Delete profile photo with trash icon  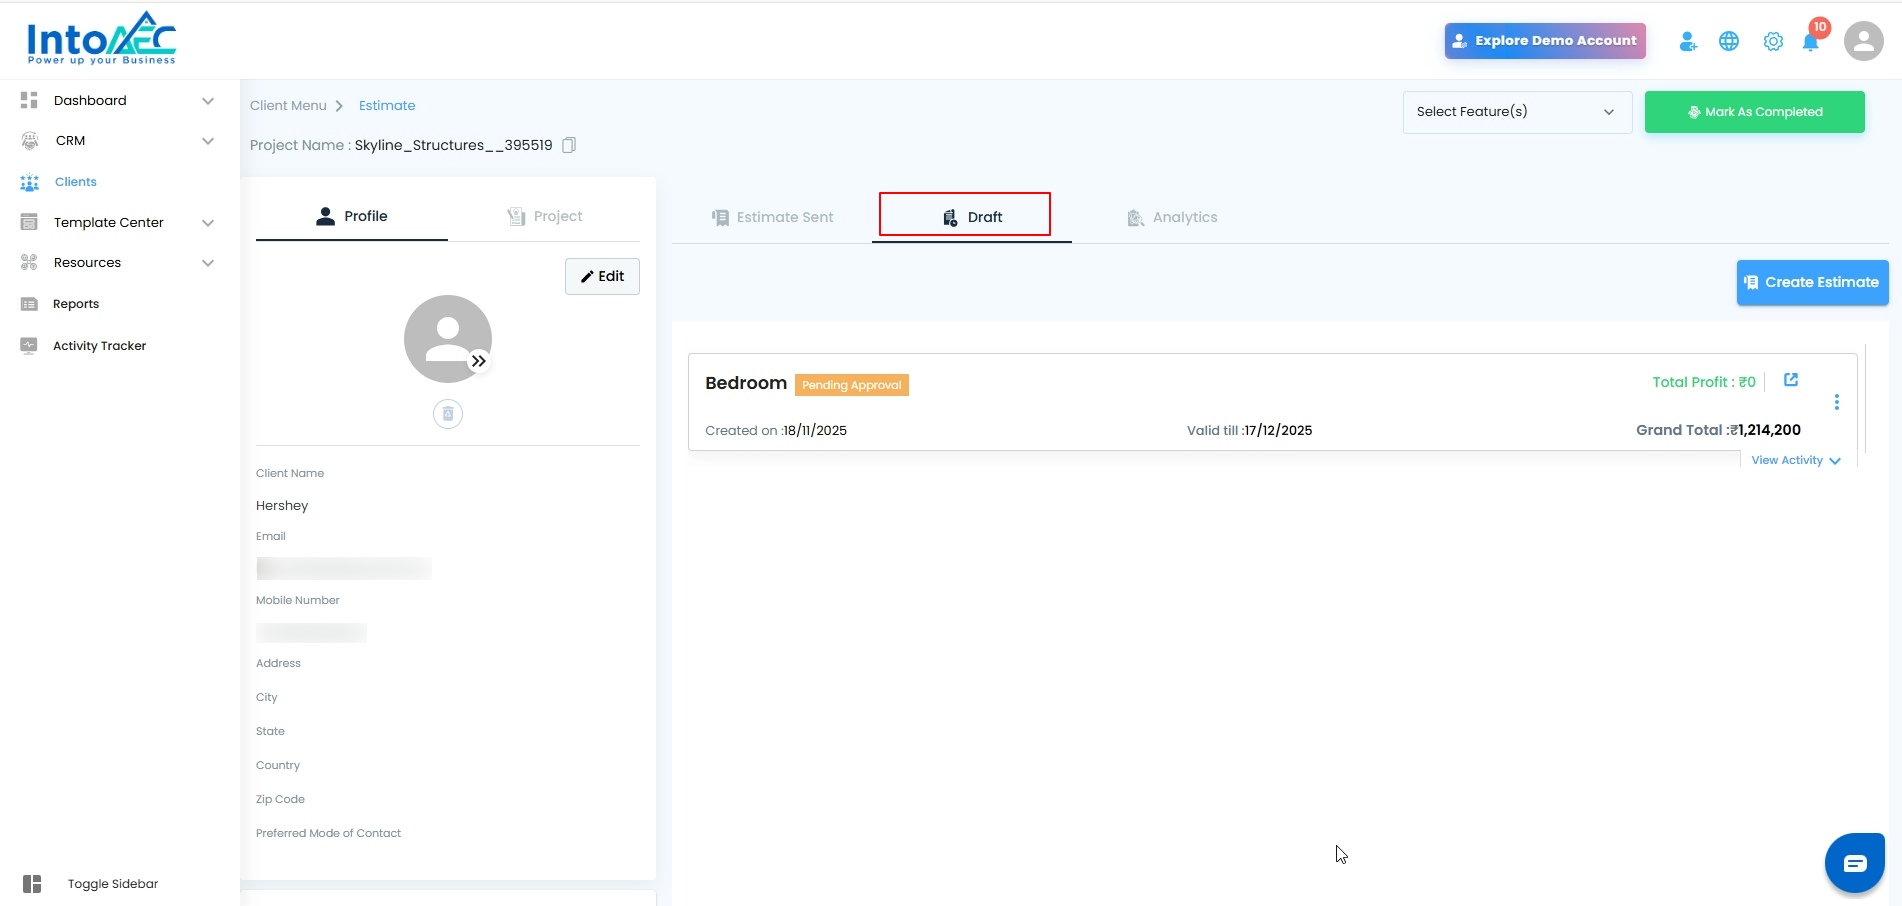448,414
